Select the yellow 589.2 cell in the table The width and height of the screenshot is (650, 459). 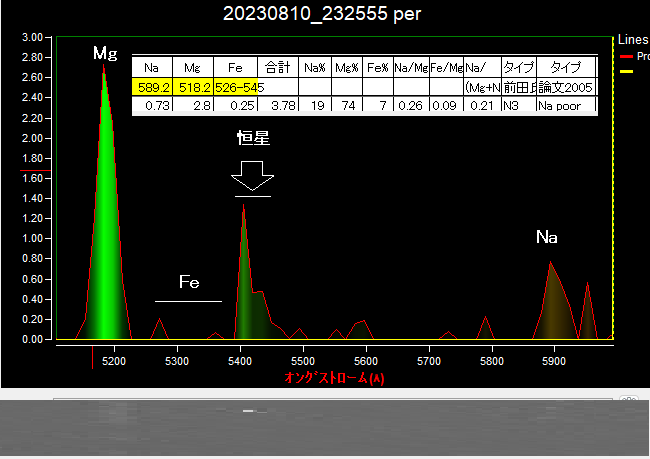(x=152, y=88)
